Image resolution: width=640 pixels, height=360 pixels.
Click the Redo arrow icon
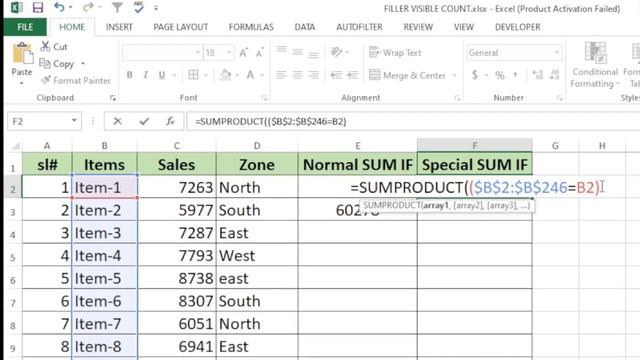[88, 7]
